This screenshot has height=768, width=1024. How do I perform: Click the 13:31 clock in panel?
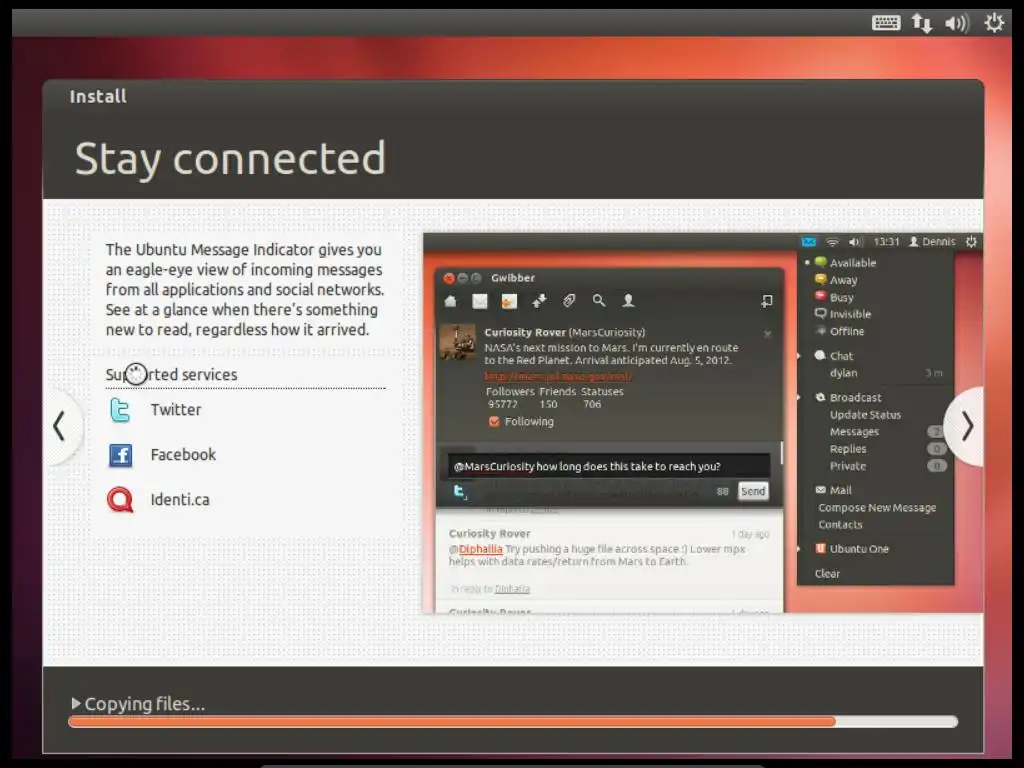point(886,242)
